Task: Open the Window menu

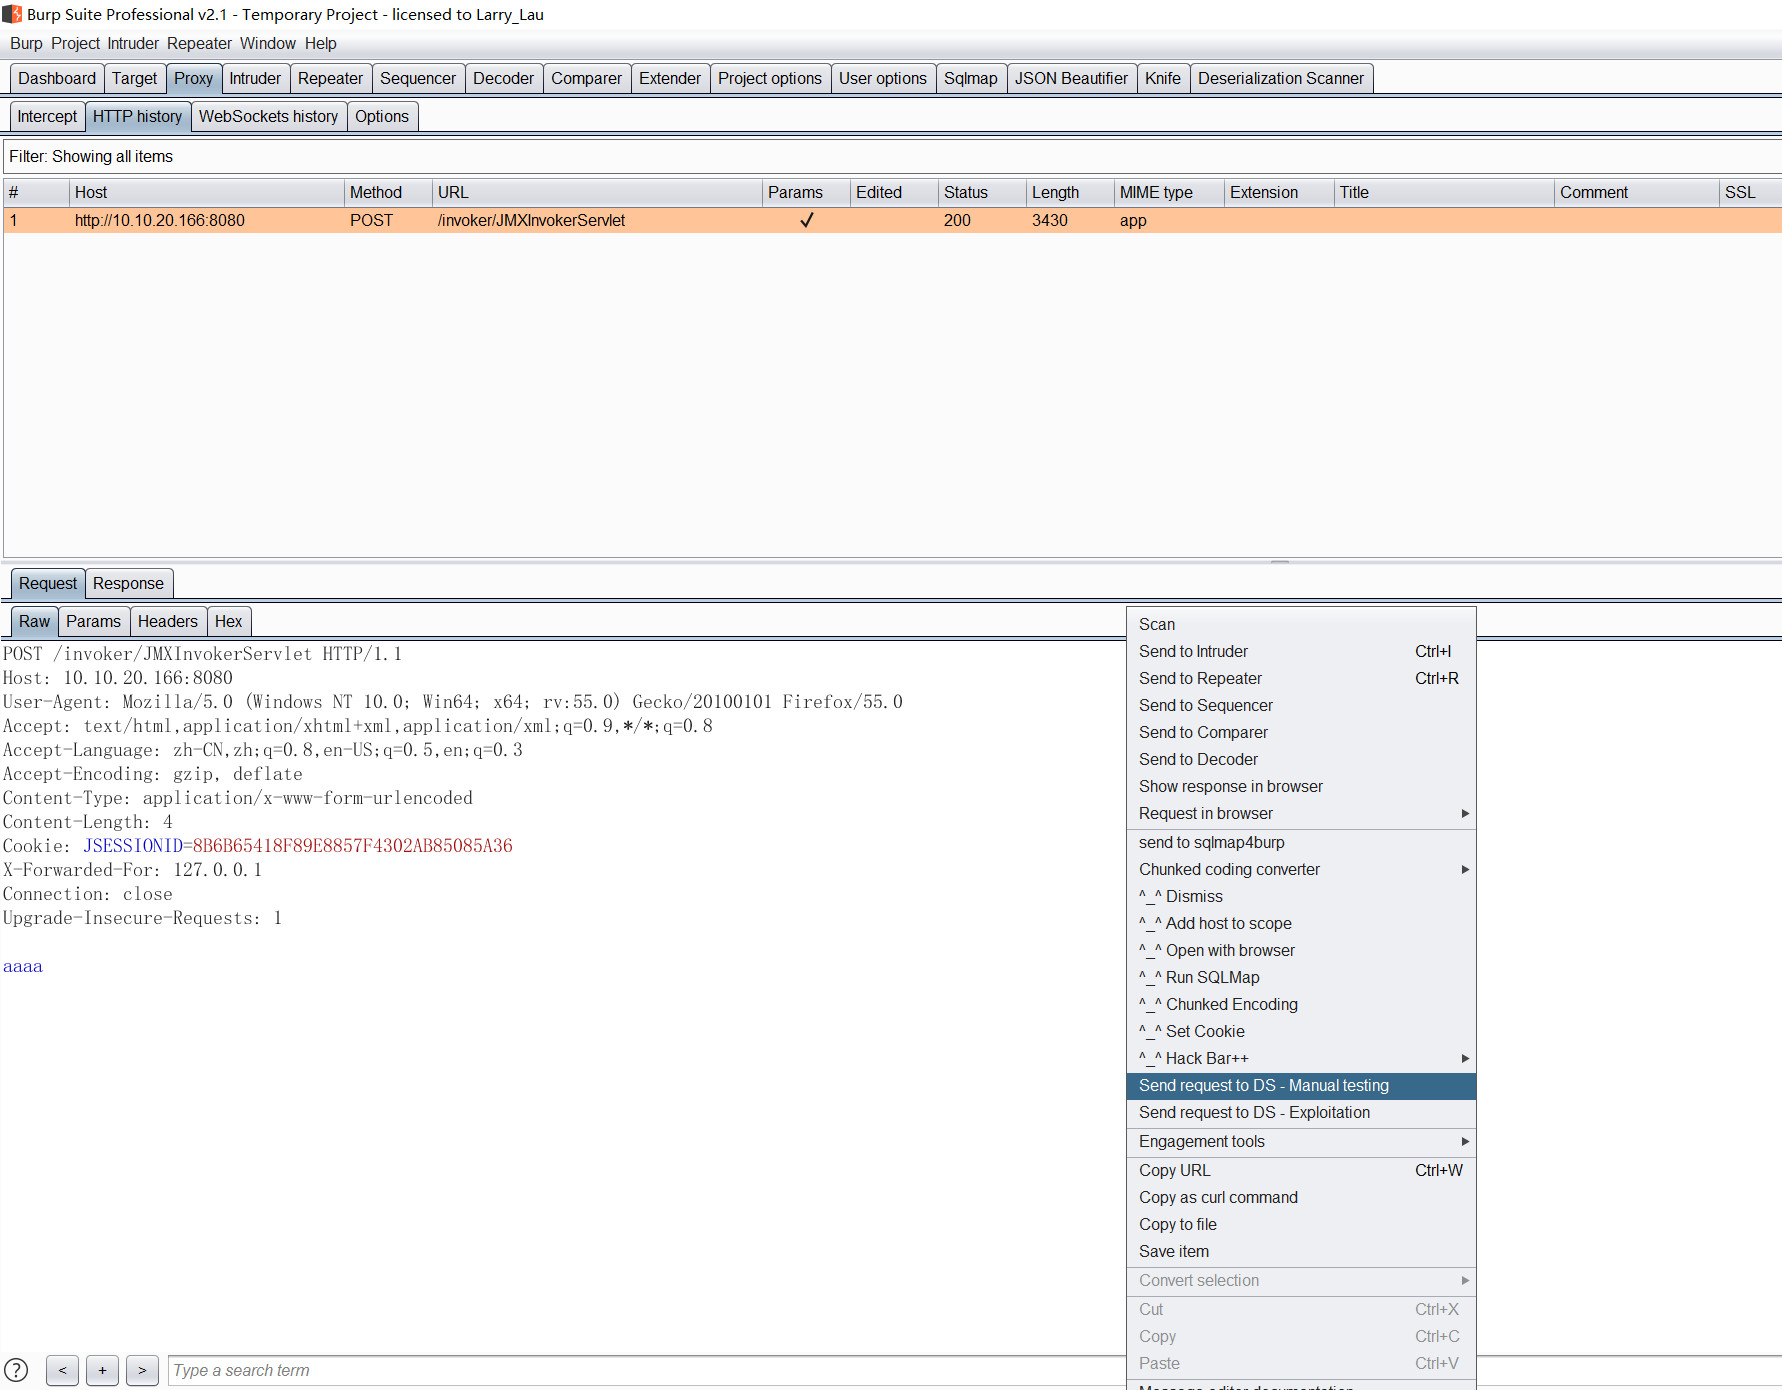Action: coord(267,43)
